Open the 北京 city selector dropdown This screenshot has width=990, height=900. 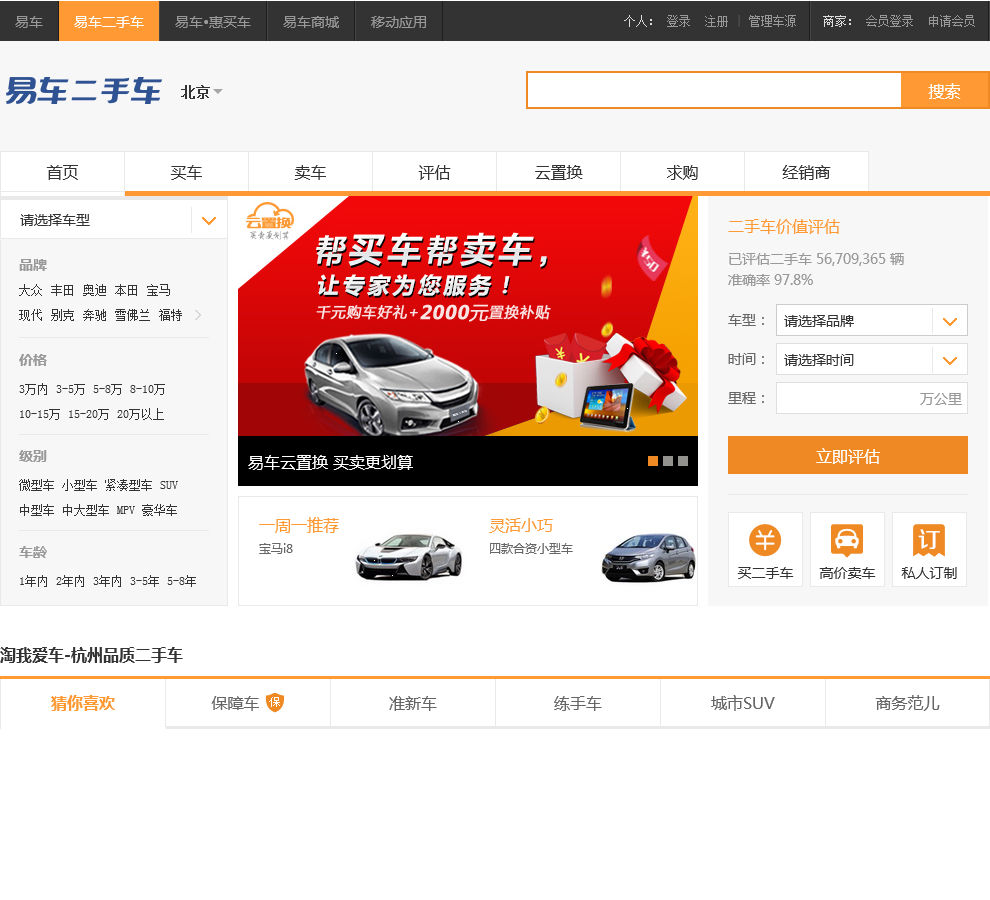coord(201,92)
